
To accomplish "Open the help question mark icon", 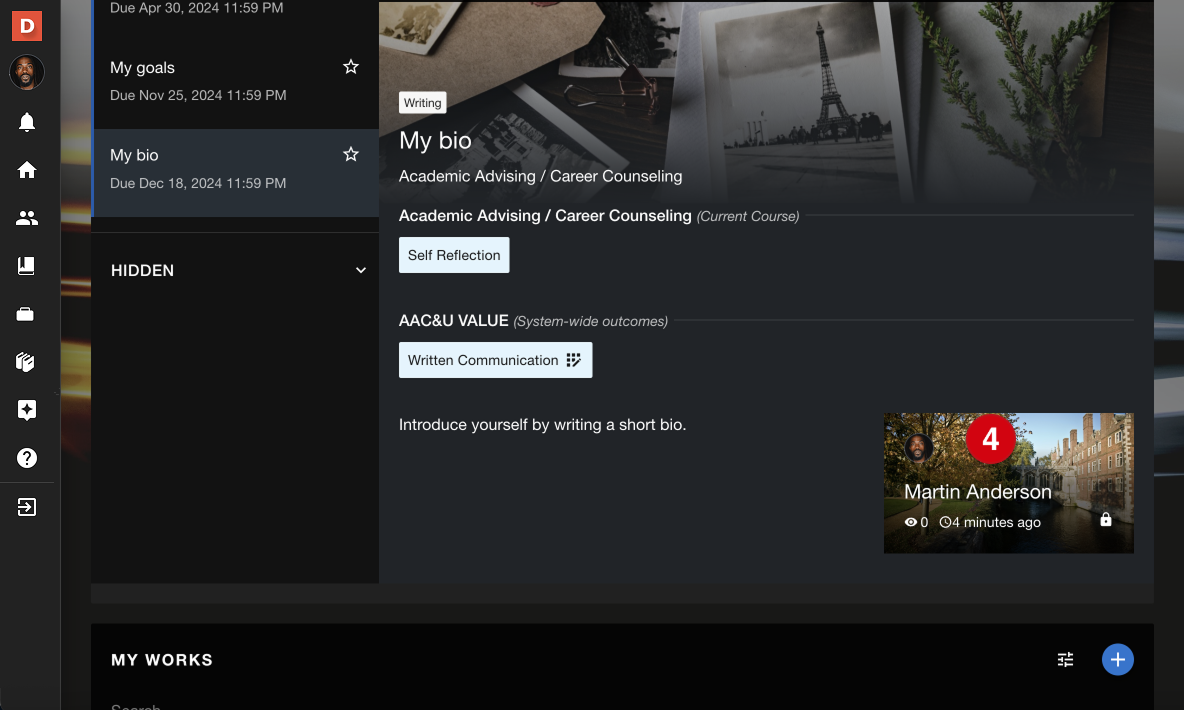I will coord(26,458).
